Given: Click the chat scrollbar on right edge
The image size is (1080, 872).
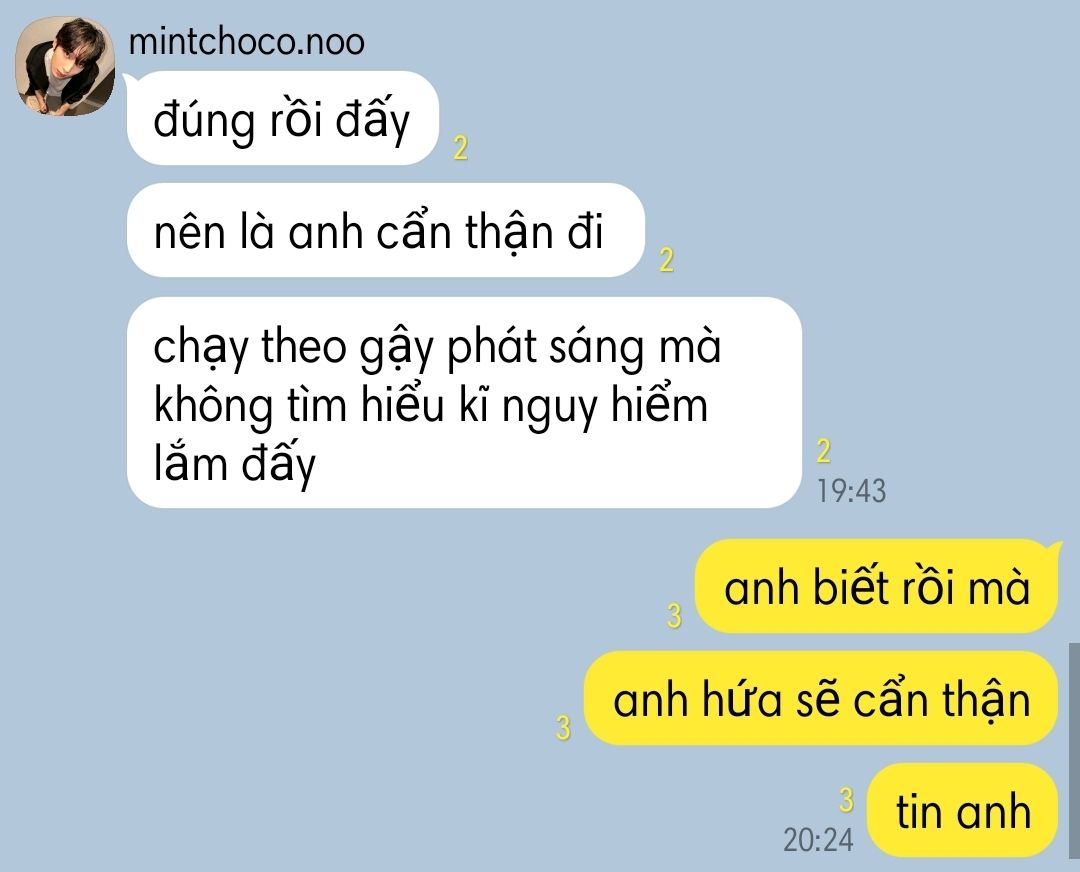Looking at the screenshot, I should (1075, 756).
